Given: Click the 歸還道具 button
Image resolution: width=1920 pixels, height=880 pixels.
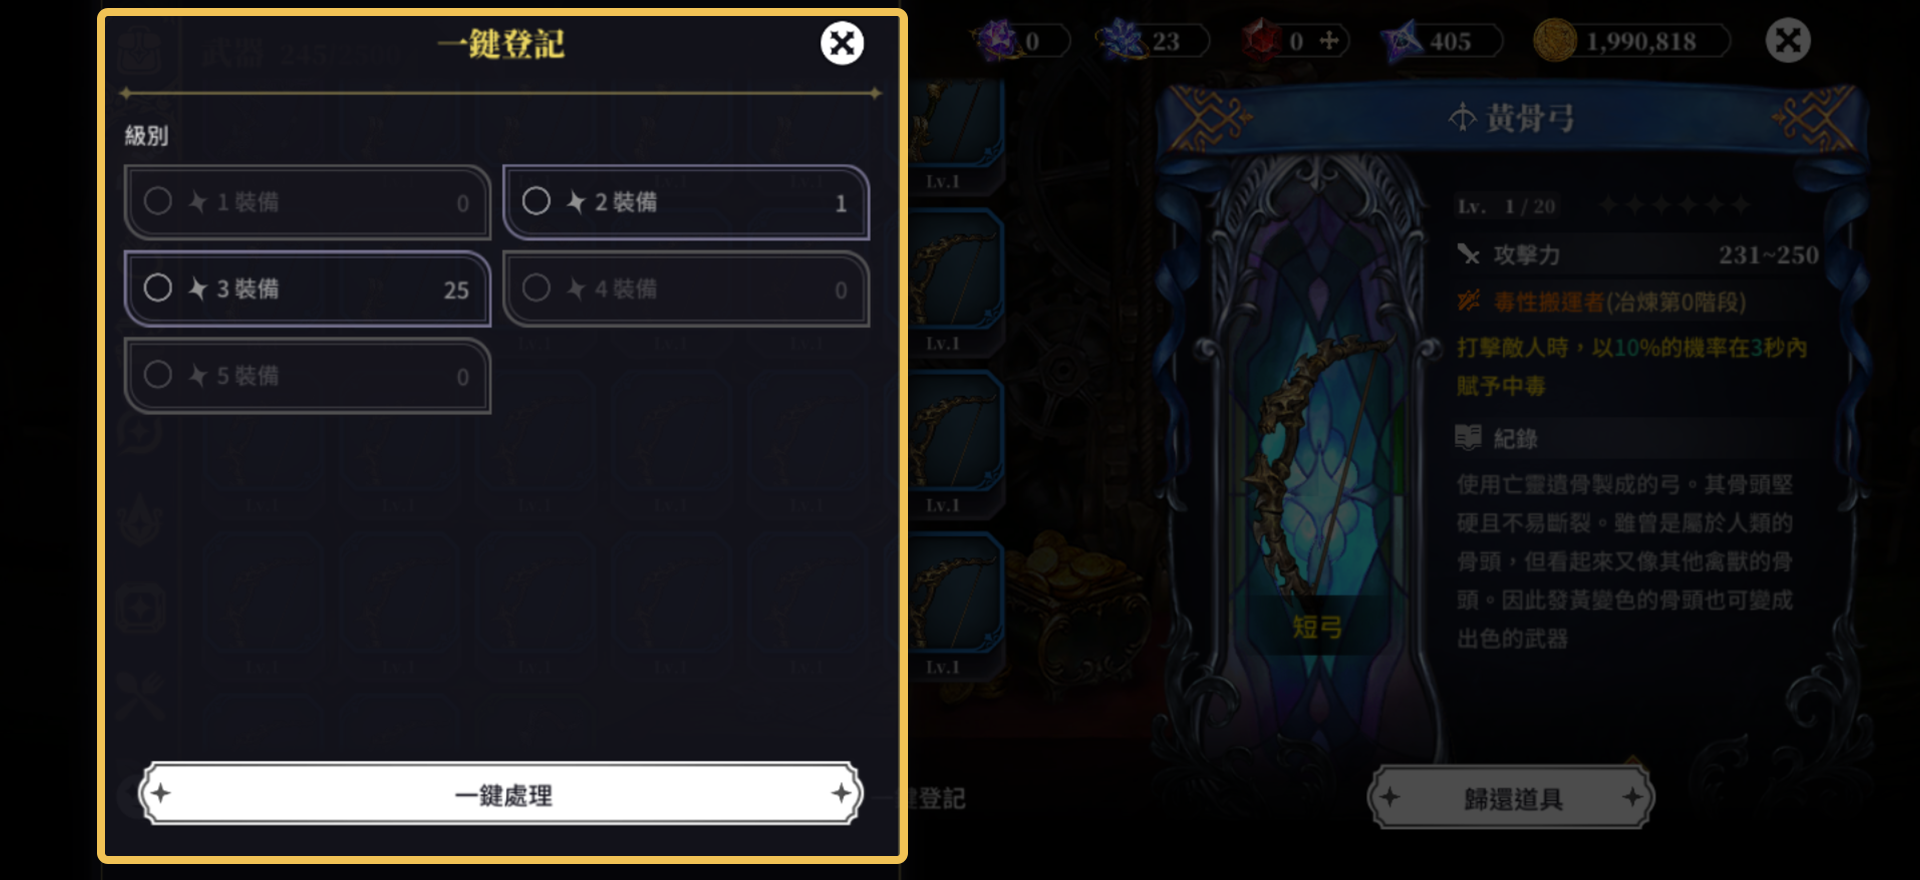Looking at the screenshot, I should (1511, 798).
